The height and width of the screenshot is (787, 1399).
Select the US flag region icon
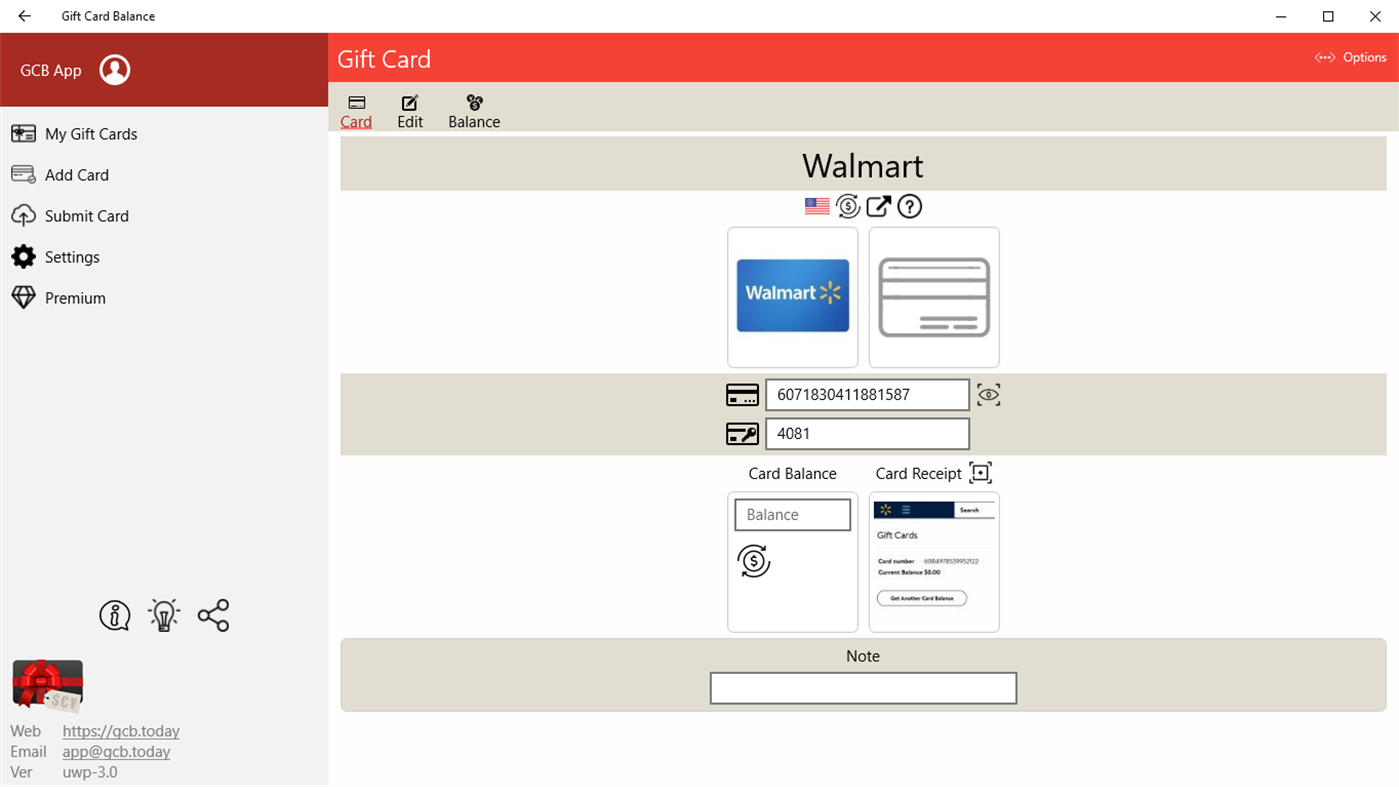pyautogui.click(x=817, y=205)
